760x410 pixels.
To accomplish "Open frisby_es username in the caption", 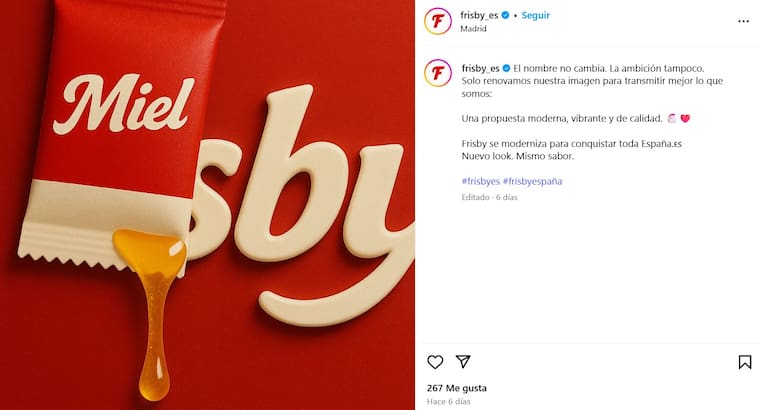I will coord(480,68).
